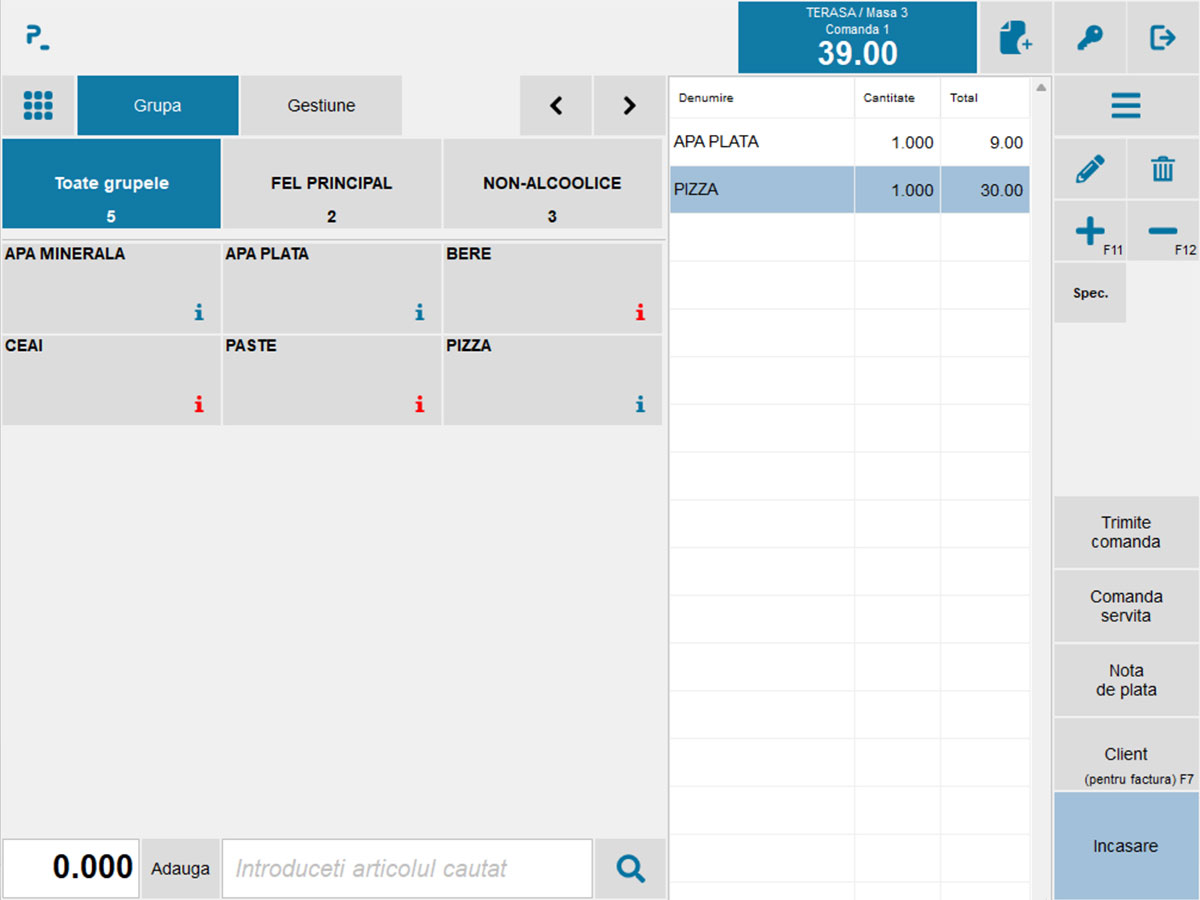This screenshot has width=1200, height=900.
Task: Click the key icon button
Action: pyautogui.click(x=1089, y=38)
